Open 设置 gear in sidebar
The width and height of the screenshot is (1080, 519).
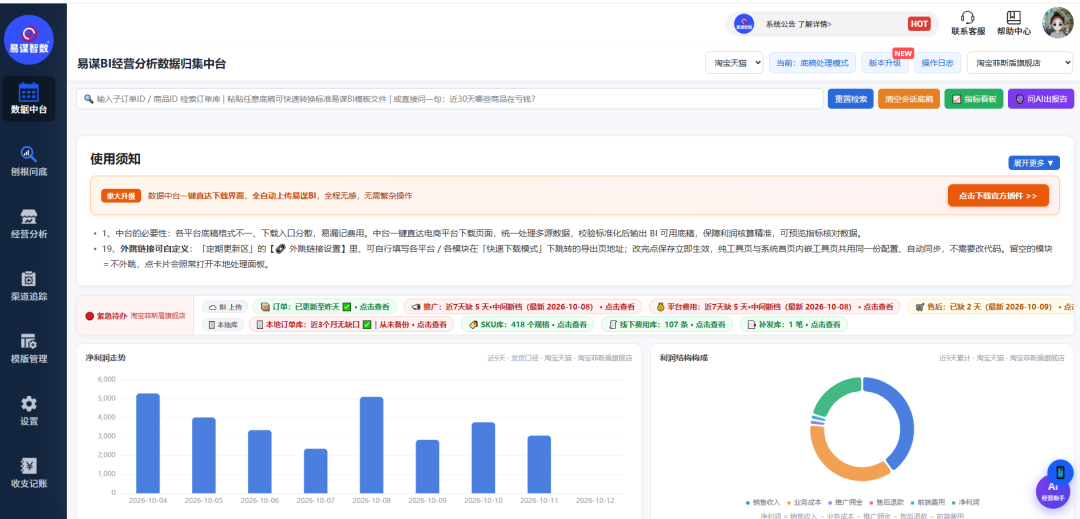(29, 411)
